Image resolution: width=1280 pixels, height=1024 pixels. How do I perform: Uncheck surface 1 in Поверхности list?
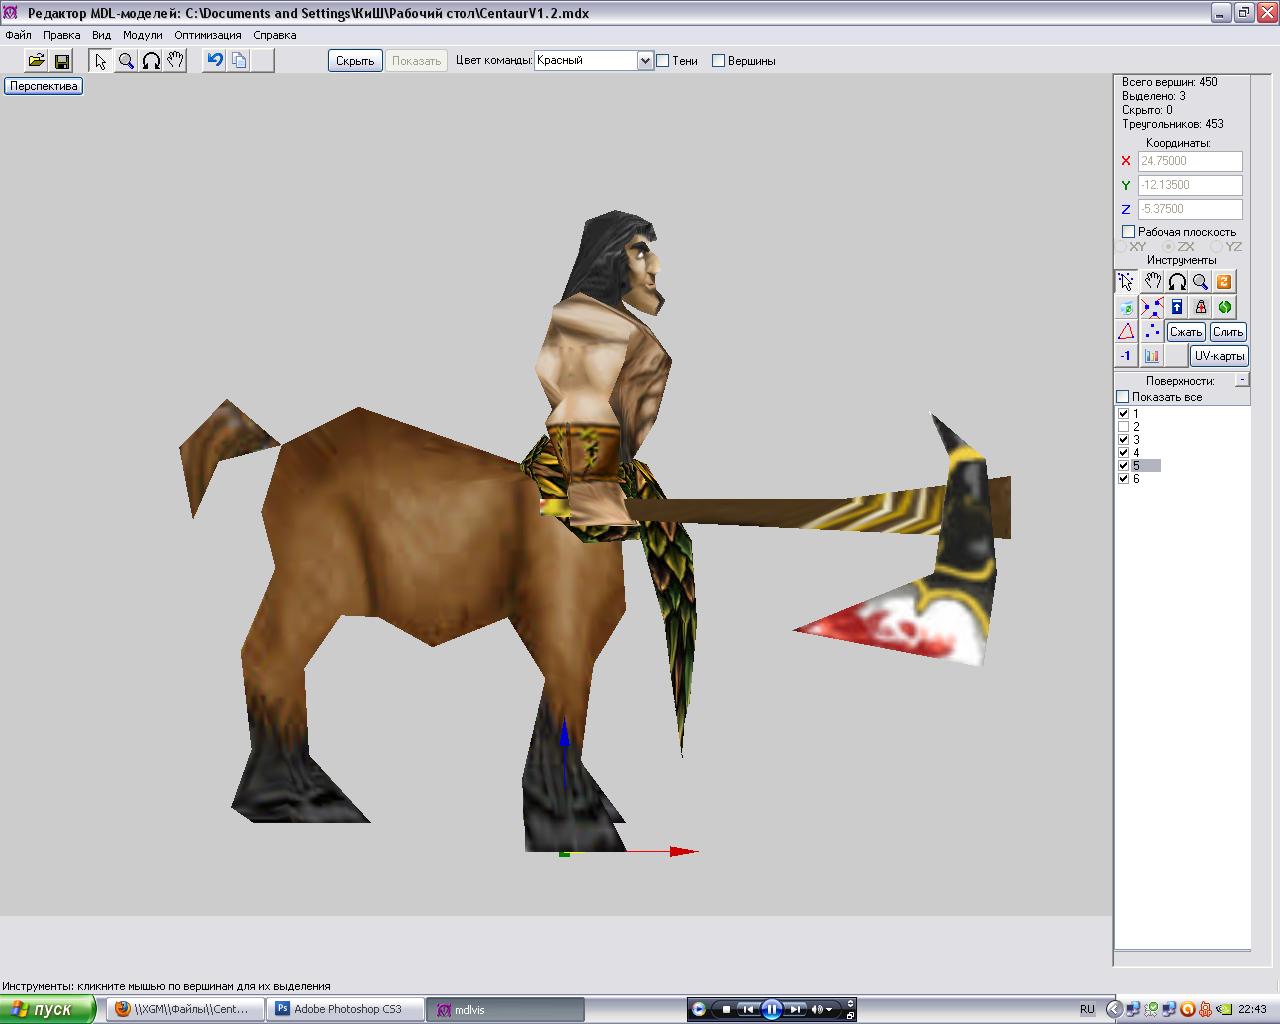[1123, 413]
